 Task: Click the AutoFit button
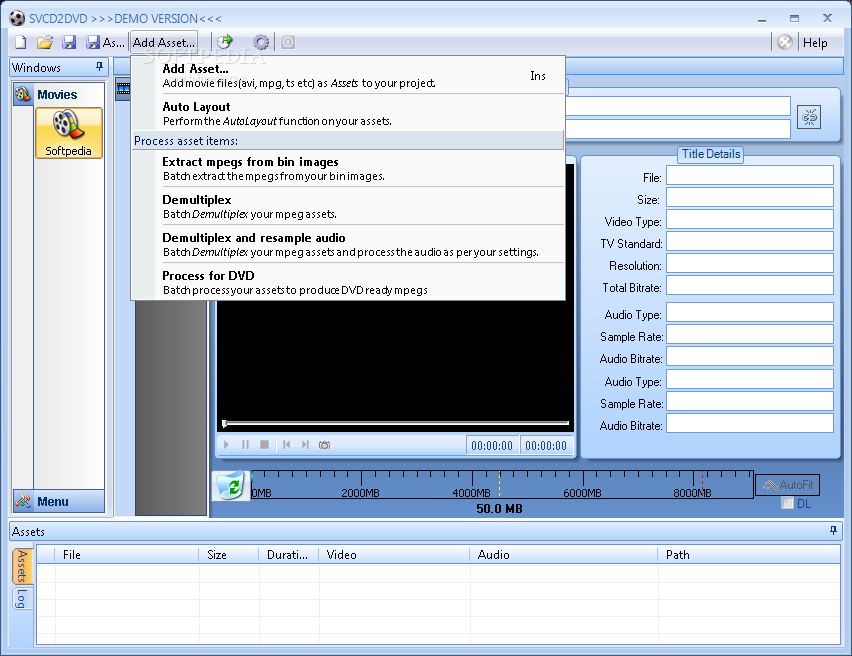pos(787,484)
